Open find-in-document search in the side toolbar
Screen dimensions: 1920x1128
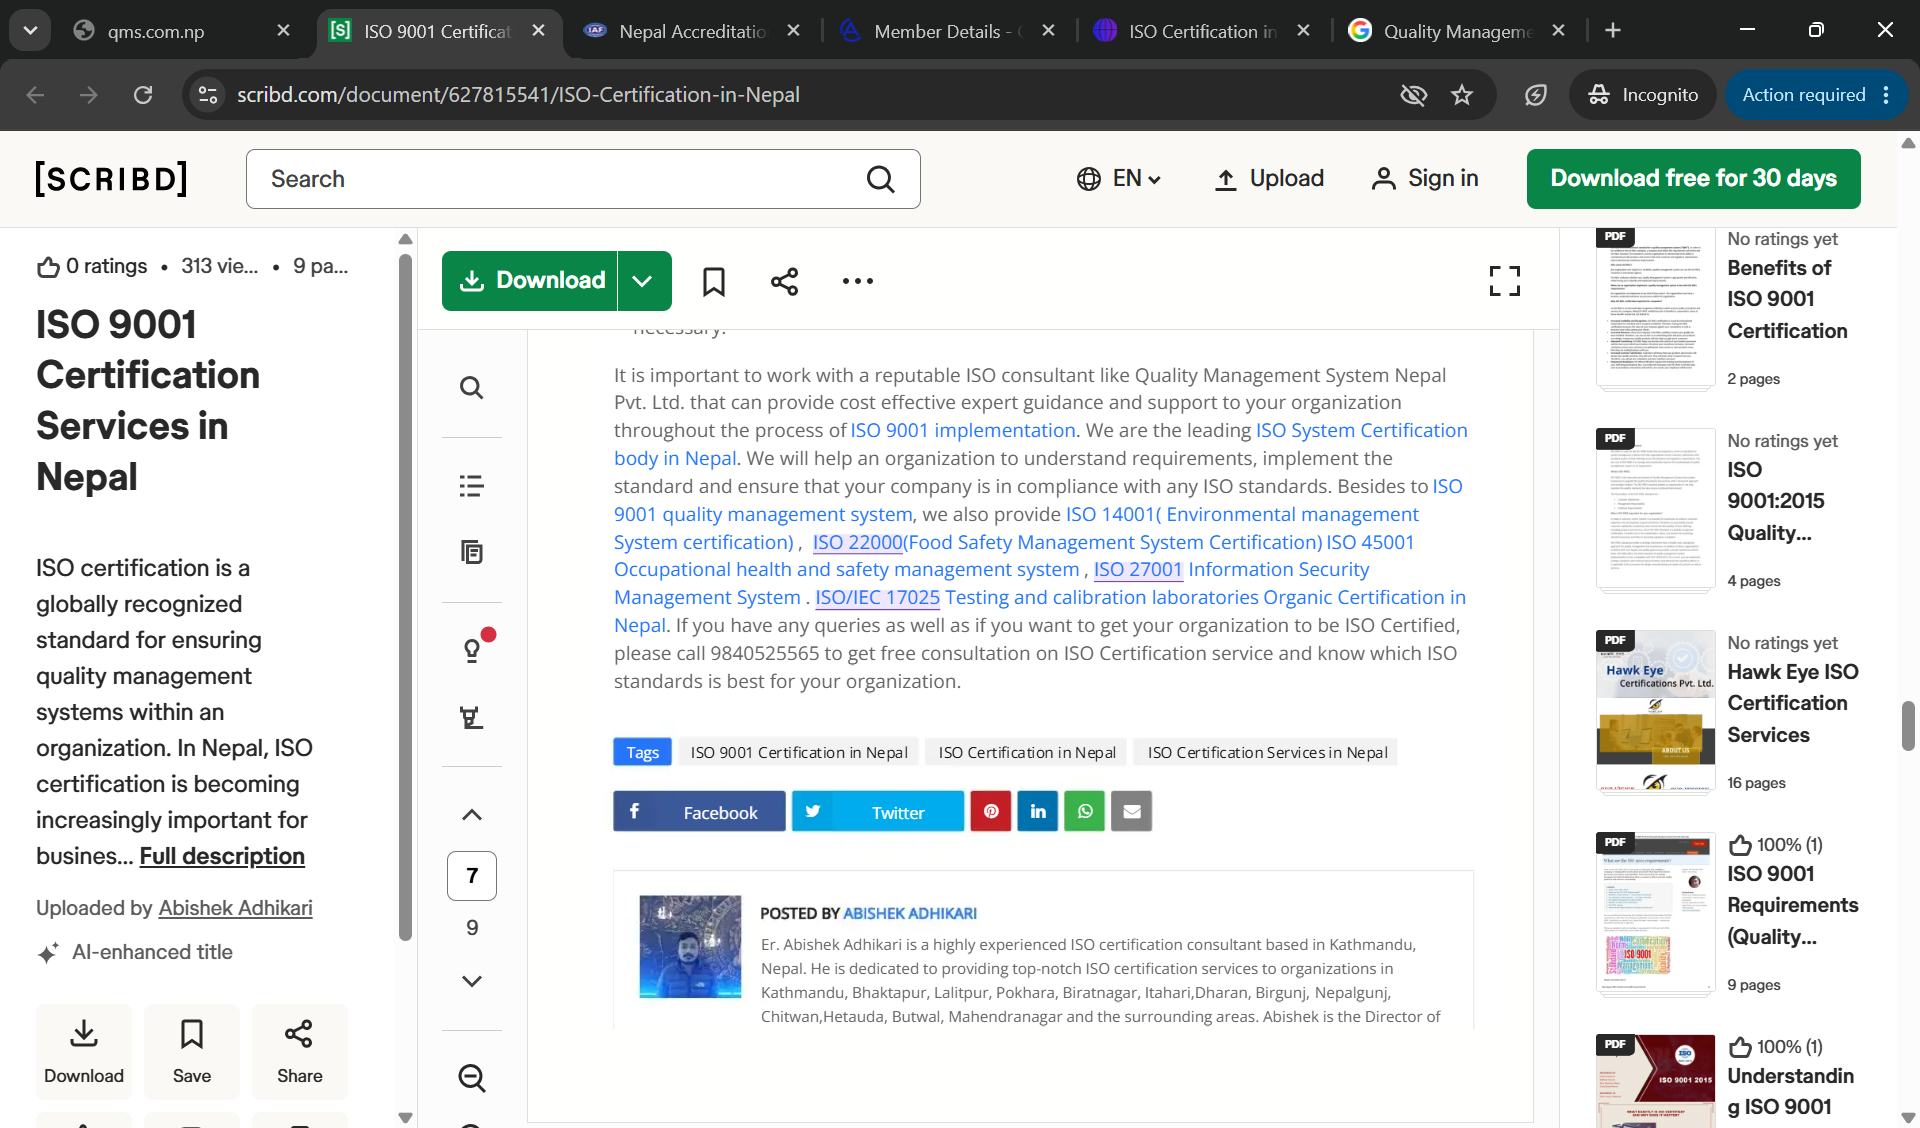tap(472, 387)
